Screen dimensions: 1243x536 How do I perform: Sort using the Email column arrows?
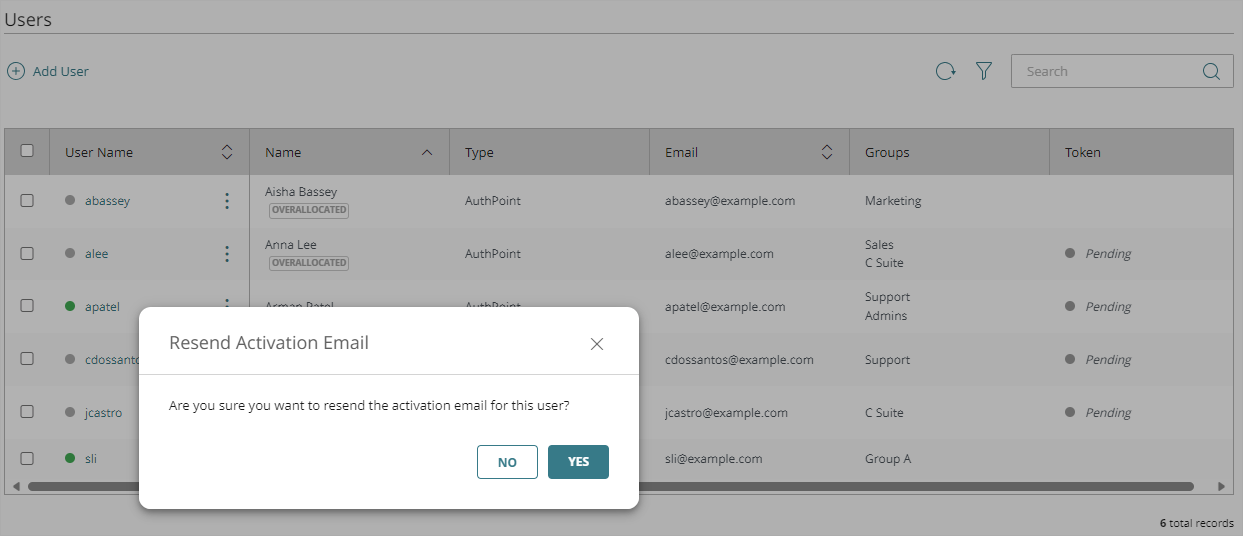click(x=827, y=152)
